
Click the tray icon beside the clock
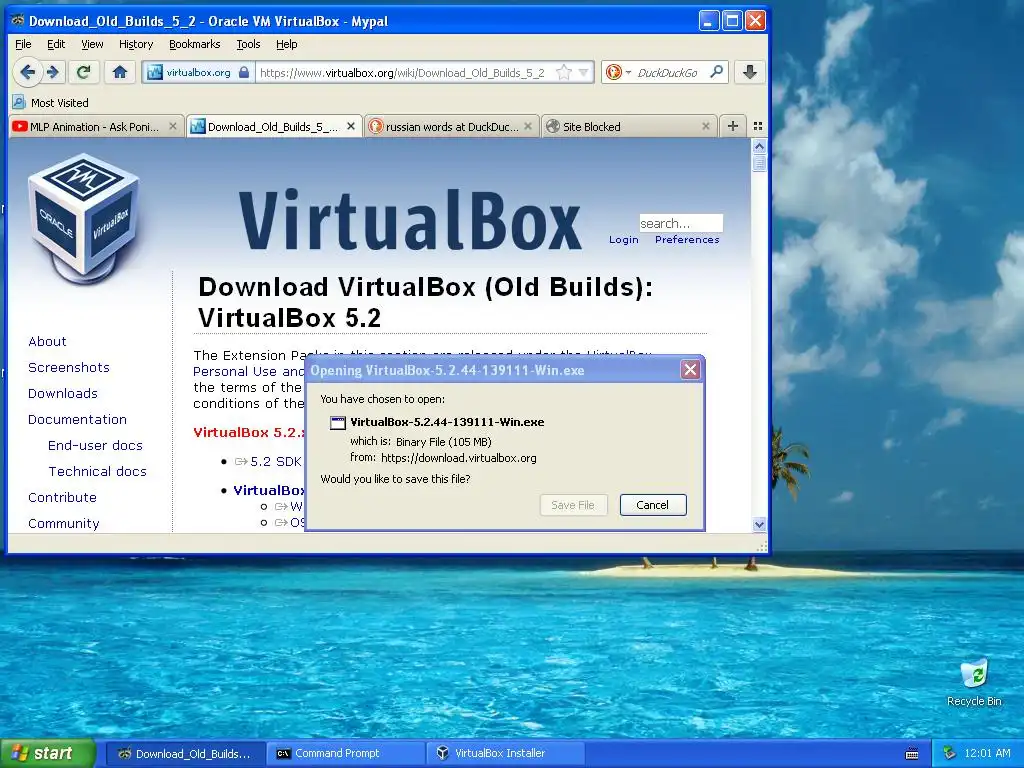coord(950,753)
